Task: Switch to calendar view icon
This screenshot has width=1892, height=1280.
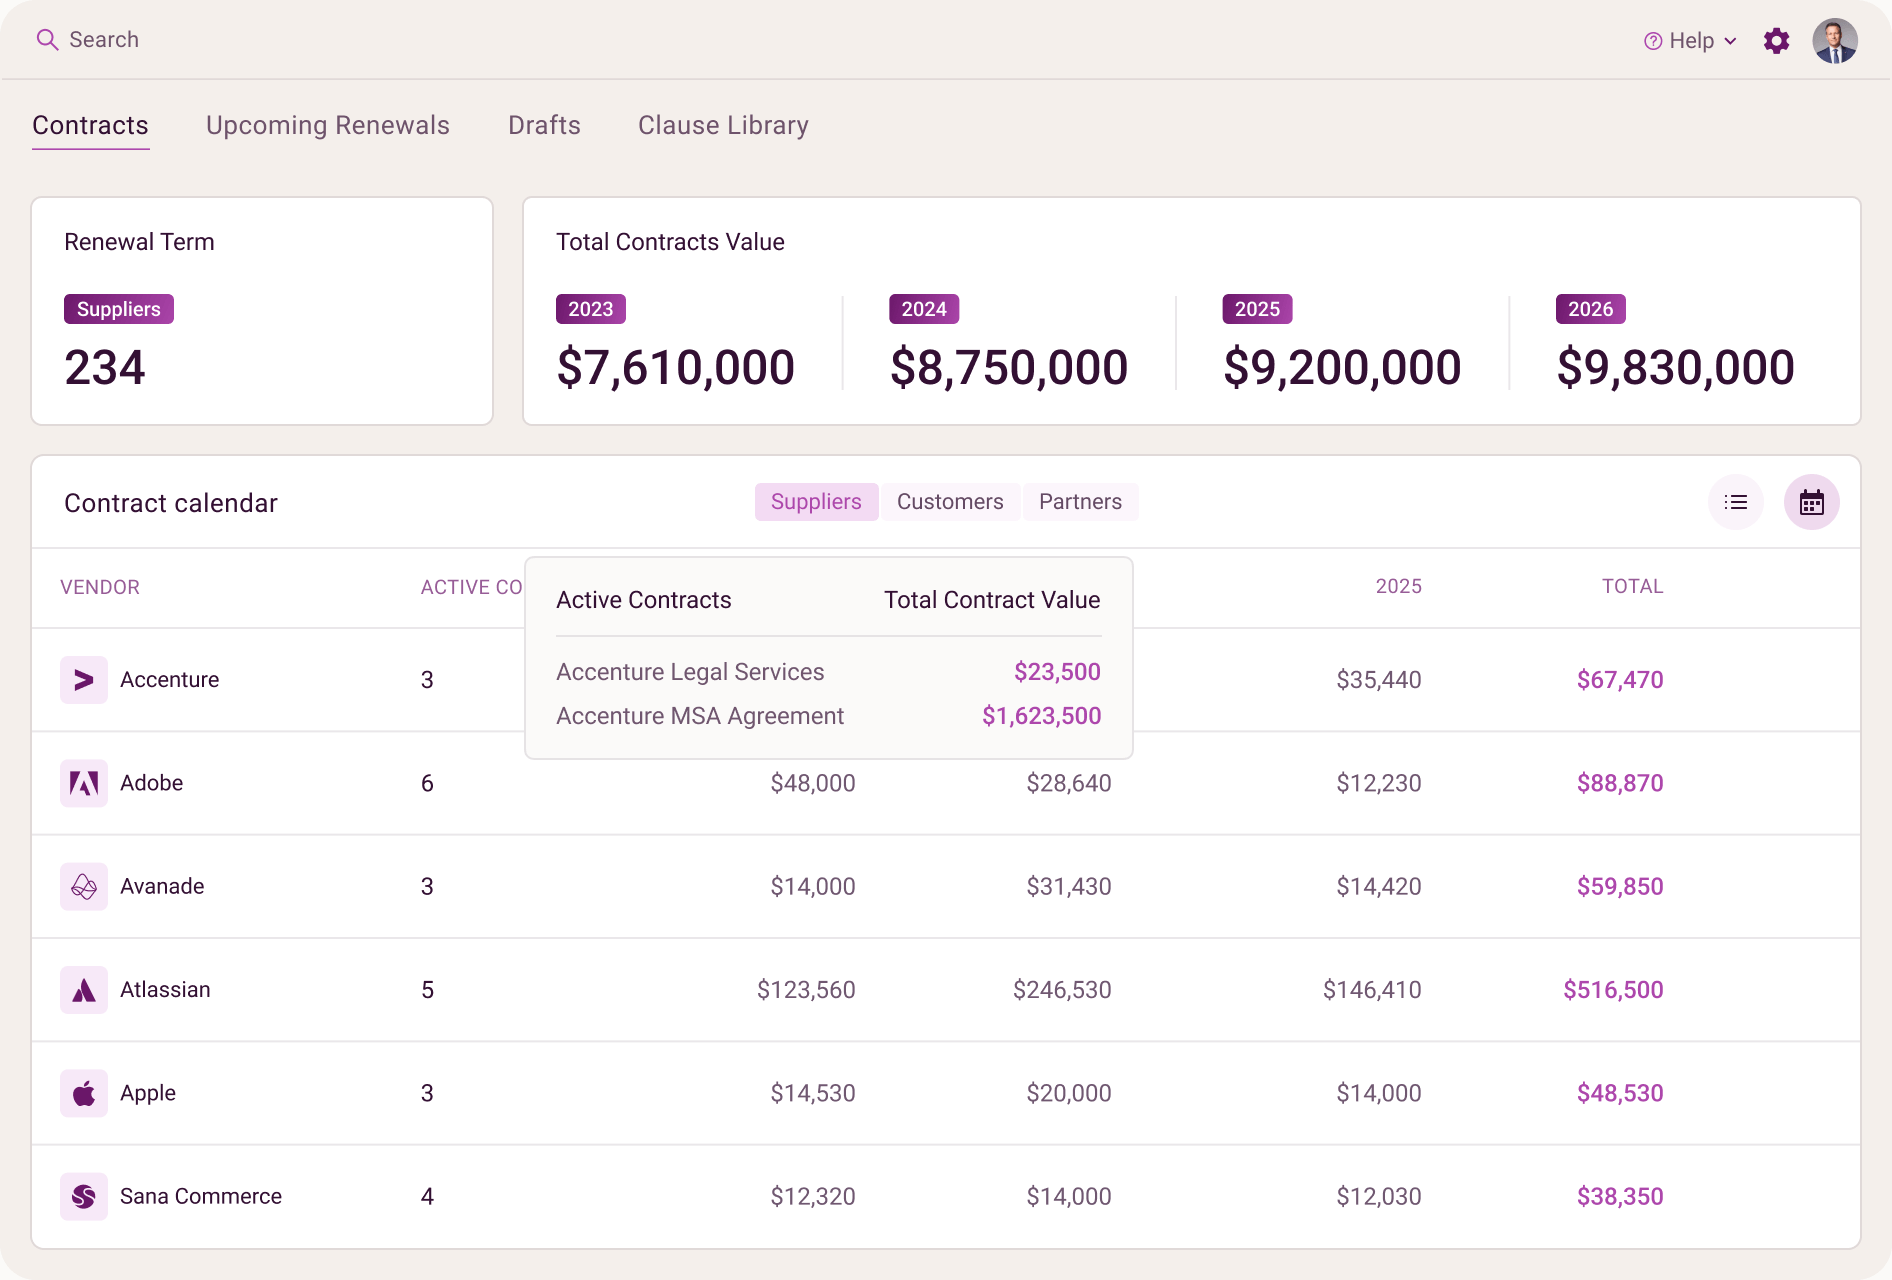Action: coord(1812,502)
